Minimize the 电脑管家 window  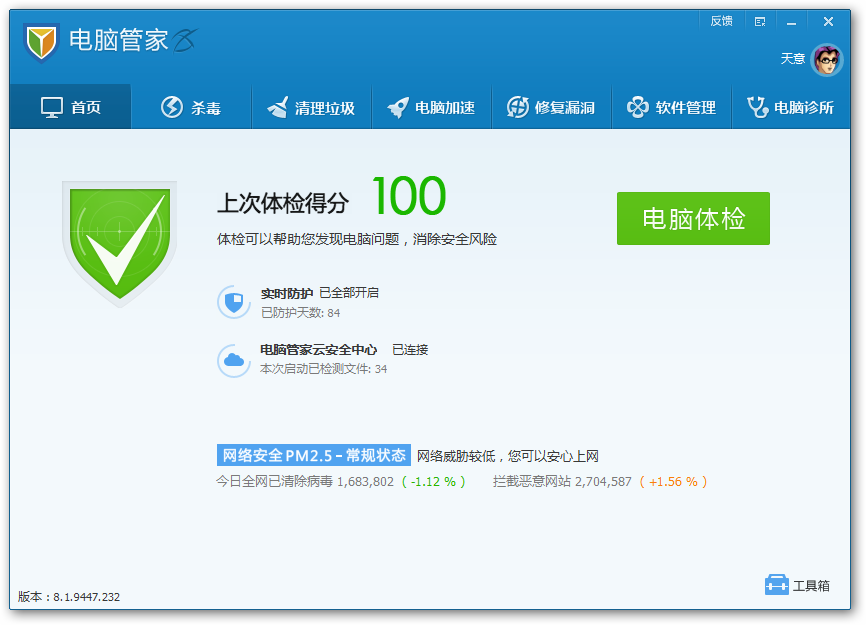pos(791,22)
